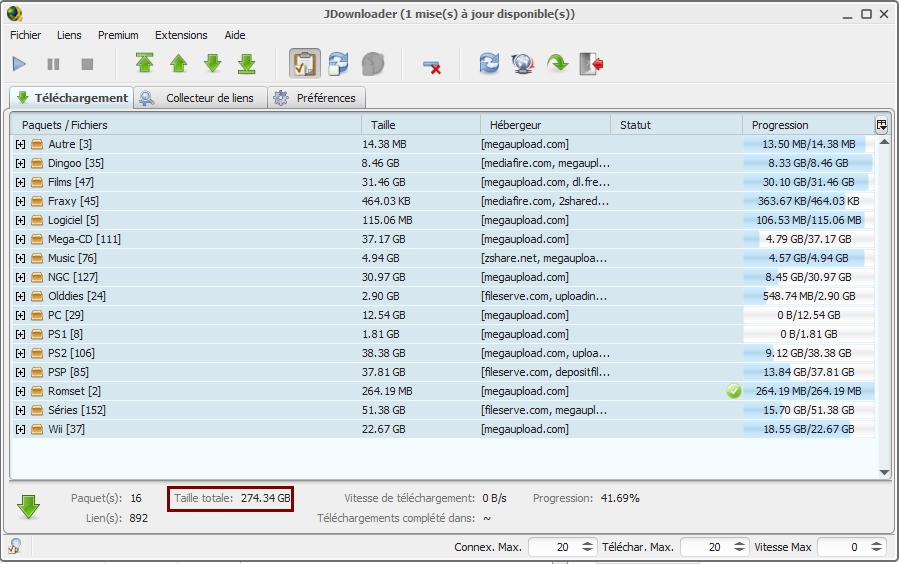Toggle automatic reconnect icon
The height and width of the screenshot is (564, 899).
click(x=338, y=64)
